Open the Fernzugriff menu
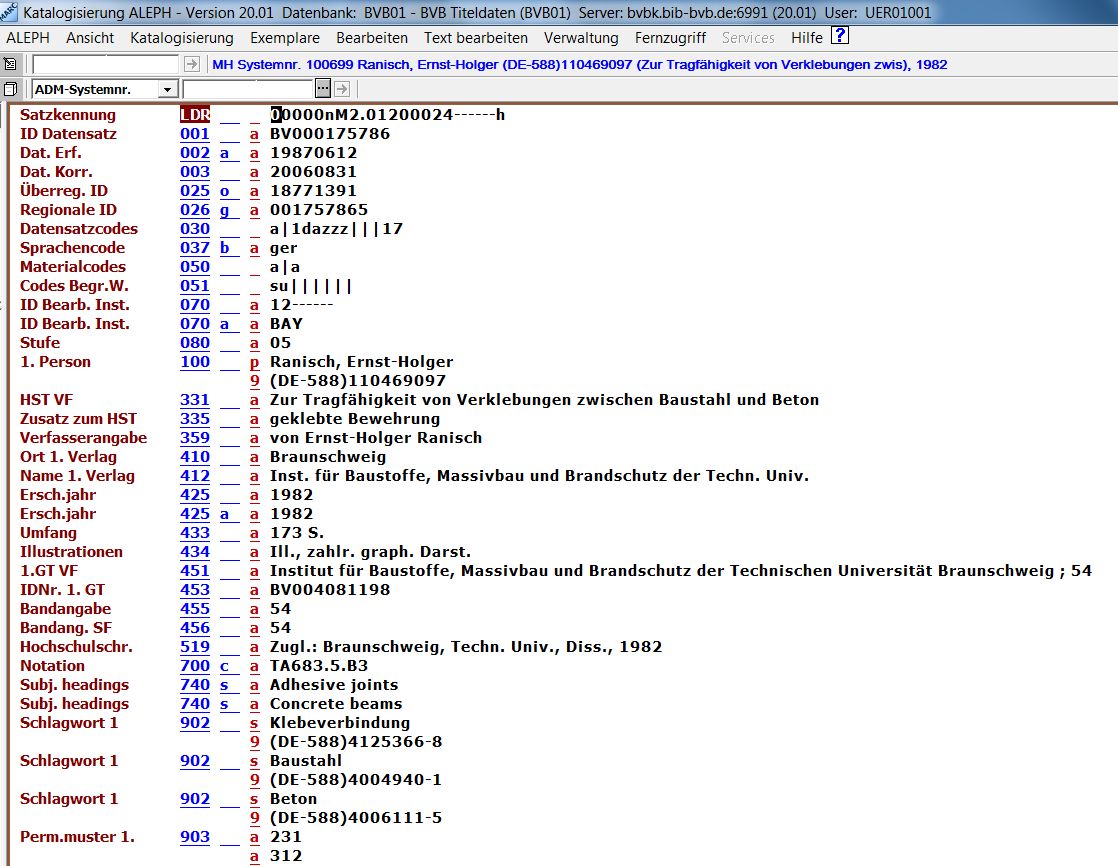 tap(670, 38)
